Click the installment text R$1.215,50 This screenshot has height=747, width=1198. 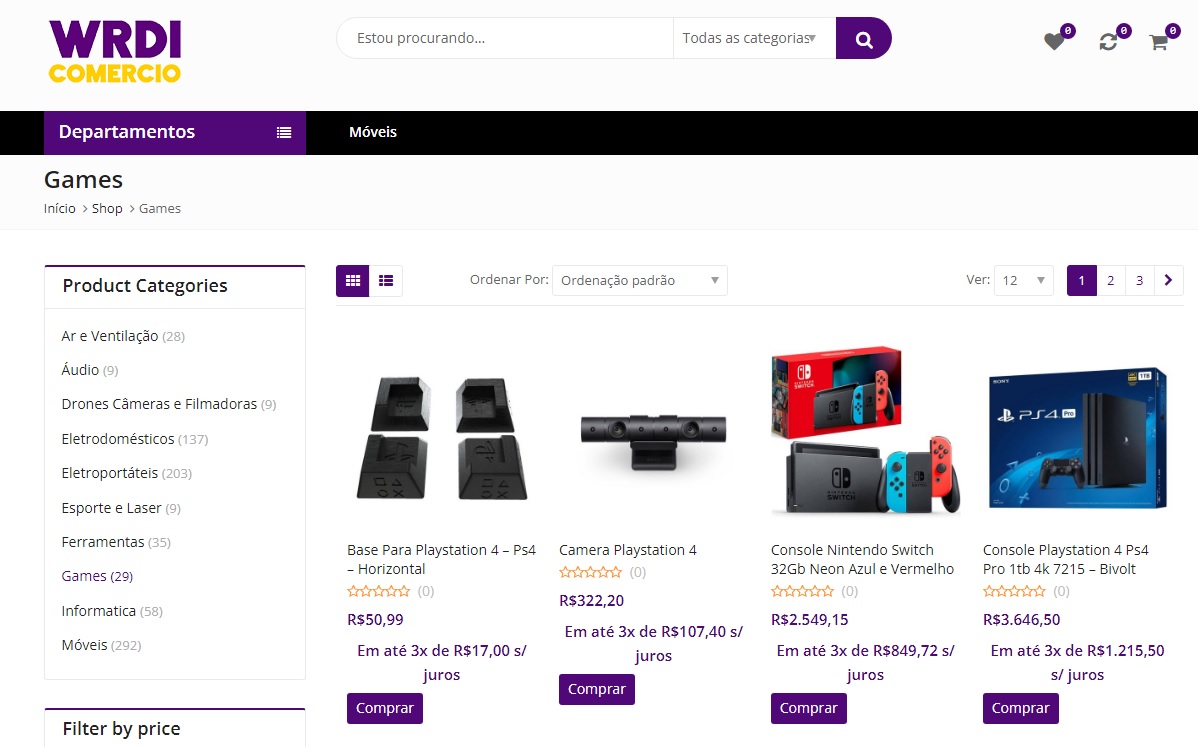[1077, 662]
